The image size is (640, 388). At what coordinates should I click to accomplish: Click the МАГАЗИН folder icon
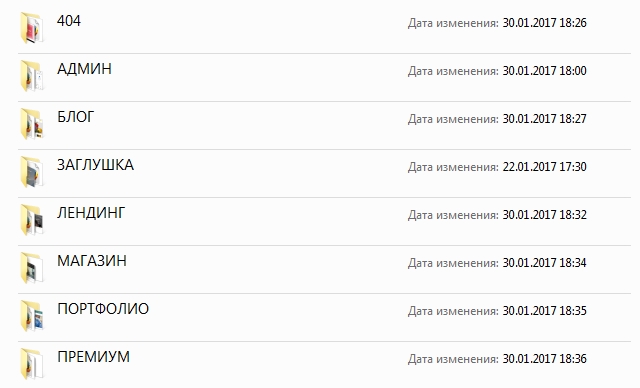[32, 268]
